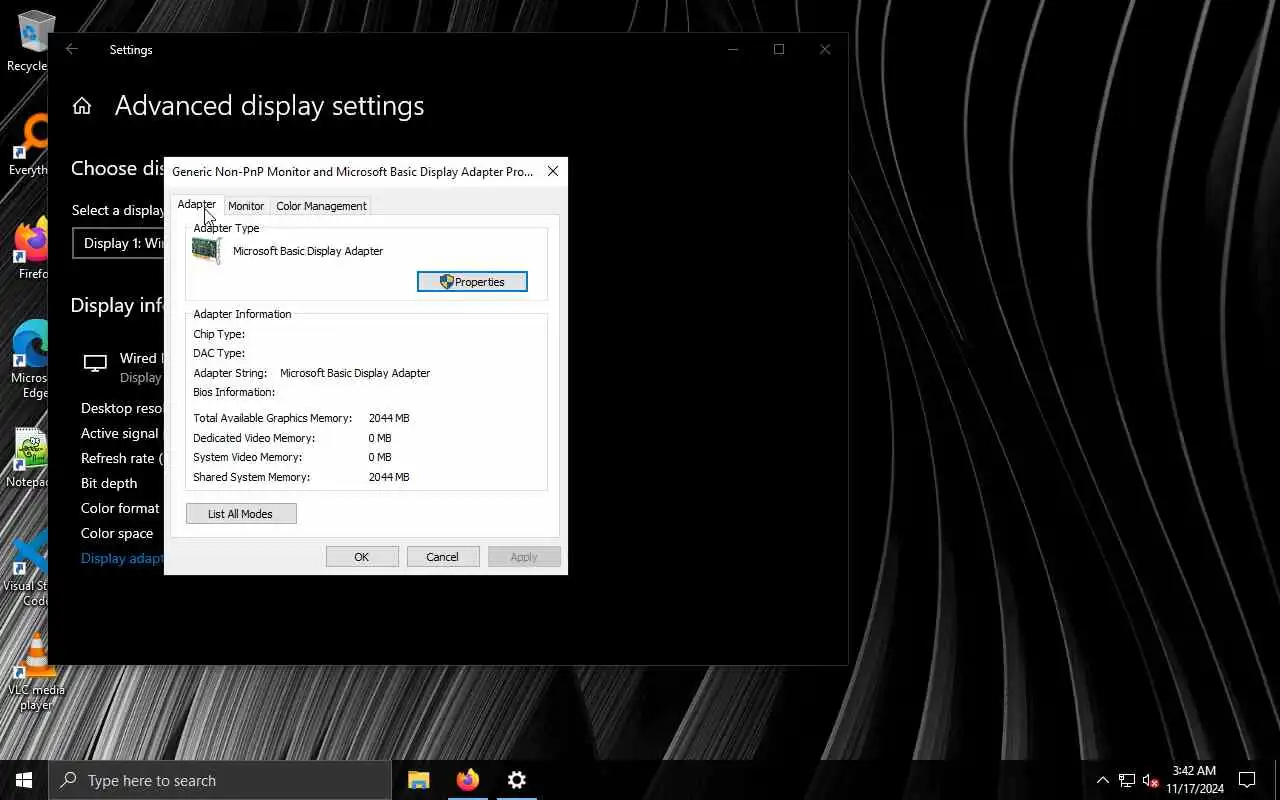Cancel the adapter properties dialog
Viewport: 1280px width, 800px height.
[442, 557]
